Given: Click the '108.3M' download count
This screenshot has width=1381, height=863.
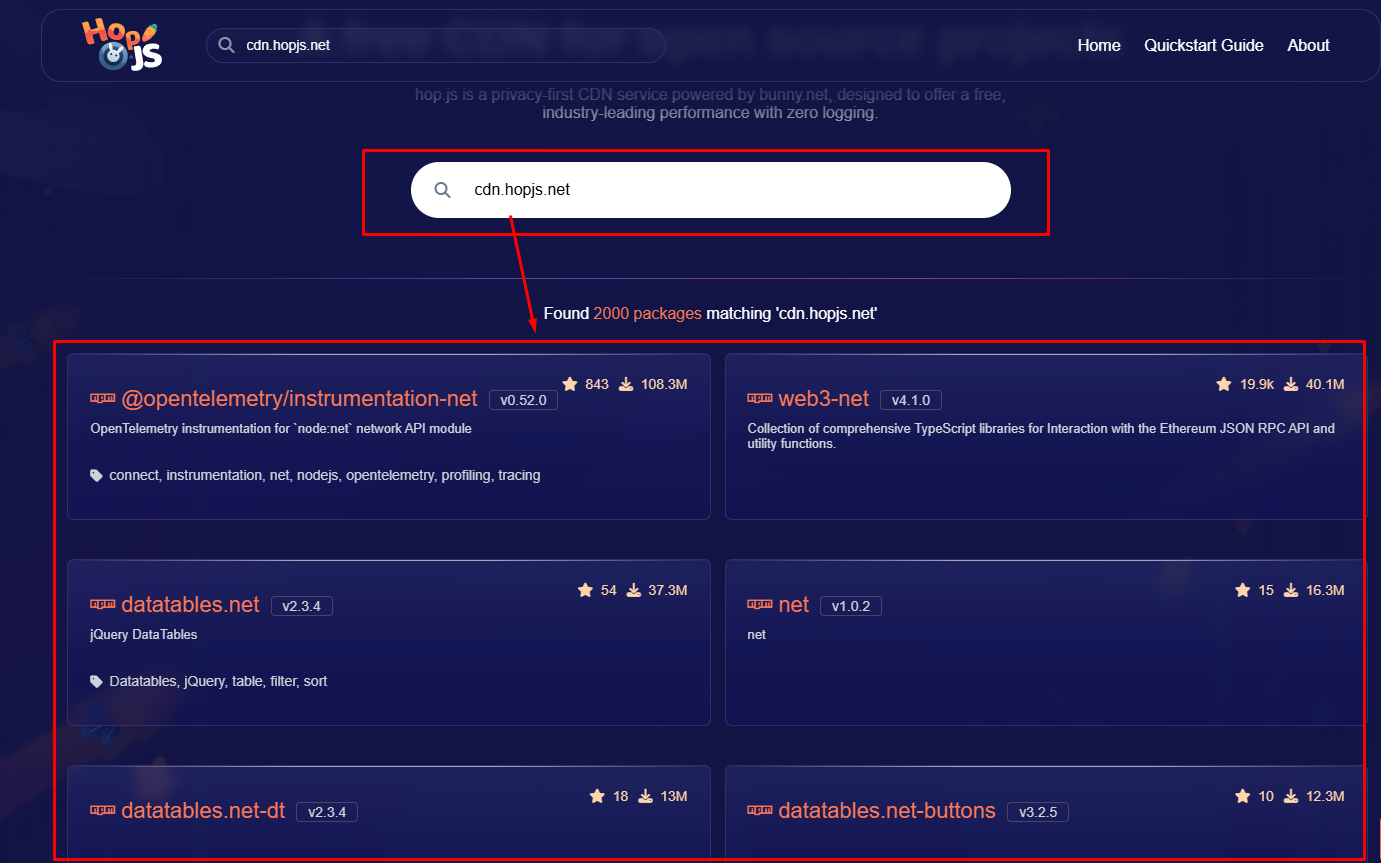Looking at the screenshot, I should (x=664, y=384).
